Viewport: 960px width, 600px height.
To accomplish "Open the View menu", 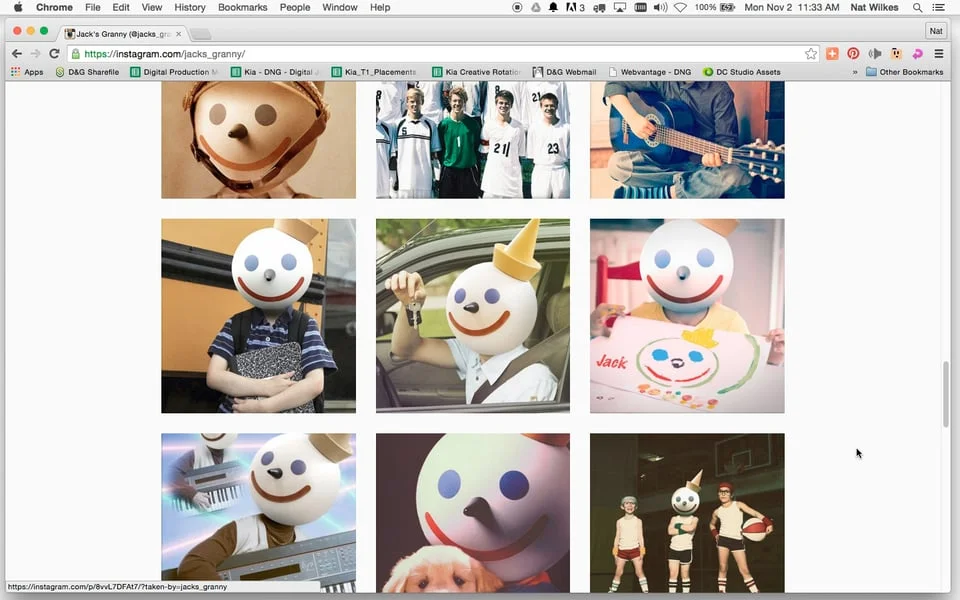I will (152, 7).
